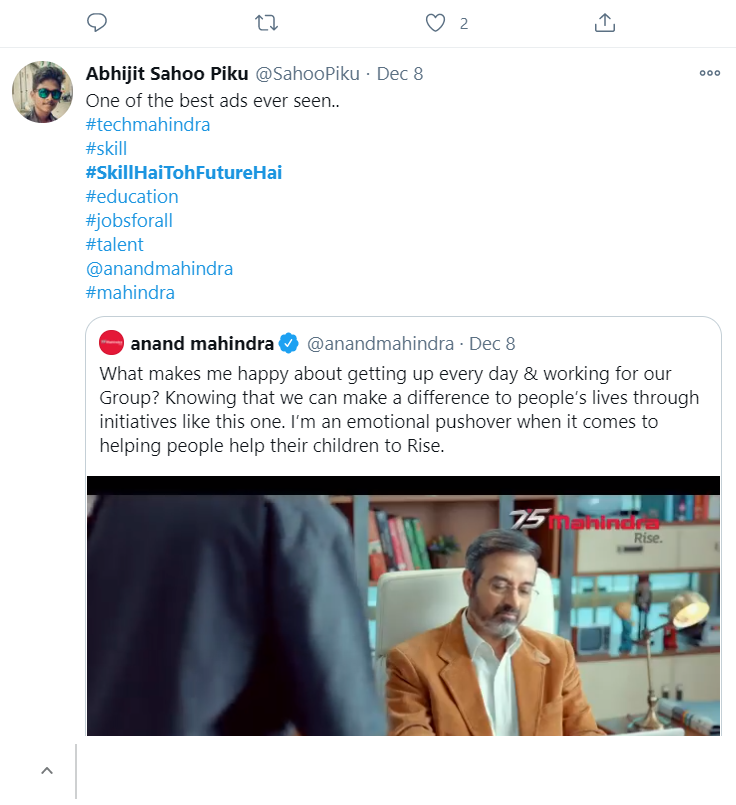Click the Abhijit Sahoo Piku display name
Viewport: 736px width, 805px height.
click(167, 74)
